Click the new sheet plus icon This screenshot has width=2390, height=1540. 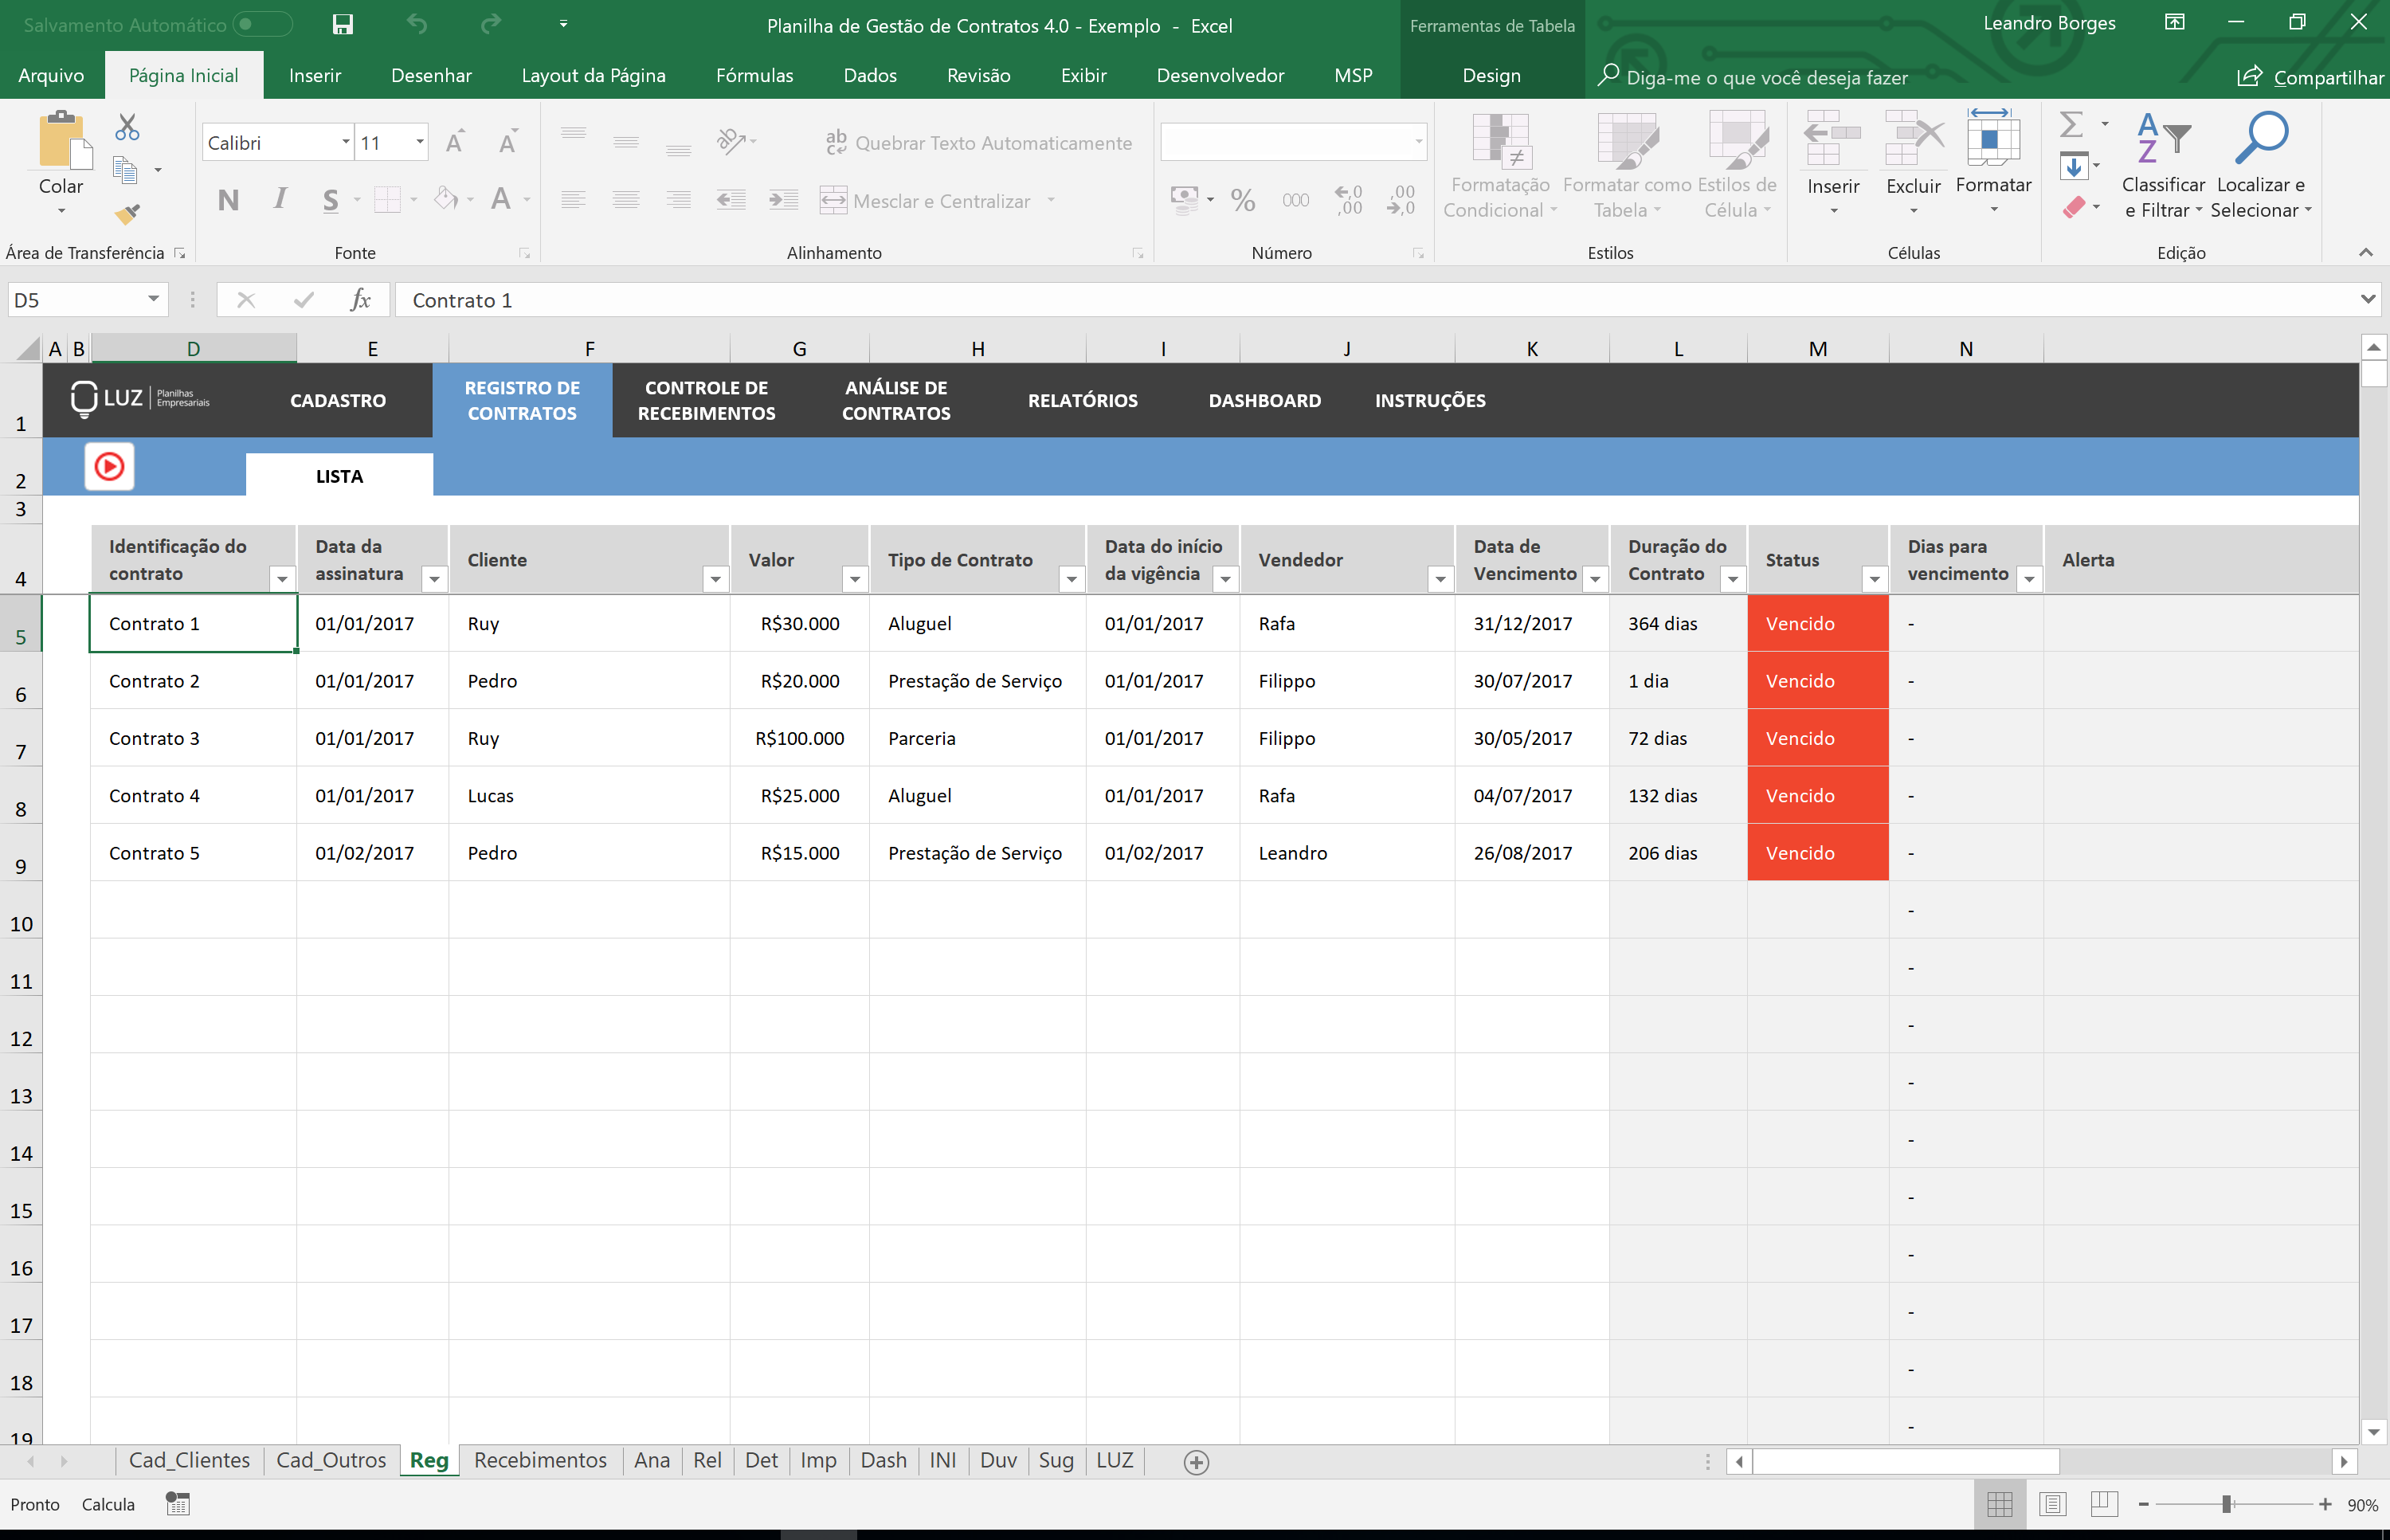pyautogui.click(x=1196, y=1462)
